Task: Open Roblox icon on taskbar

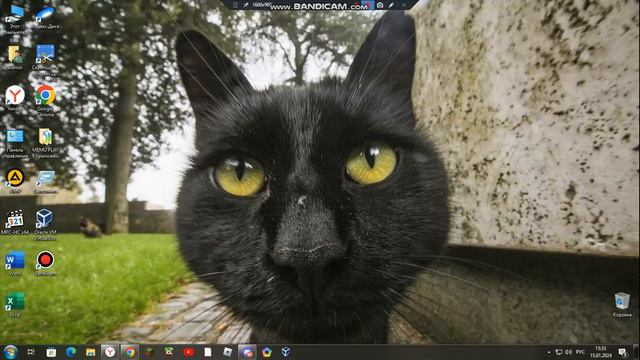Action: 227,352
